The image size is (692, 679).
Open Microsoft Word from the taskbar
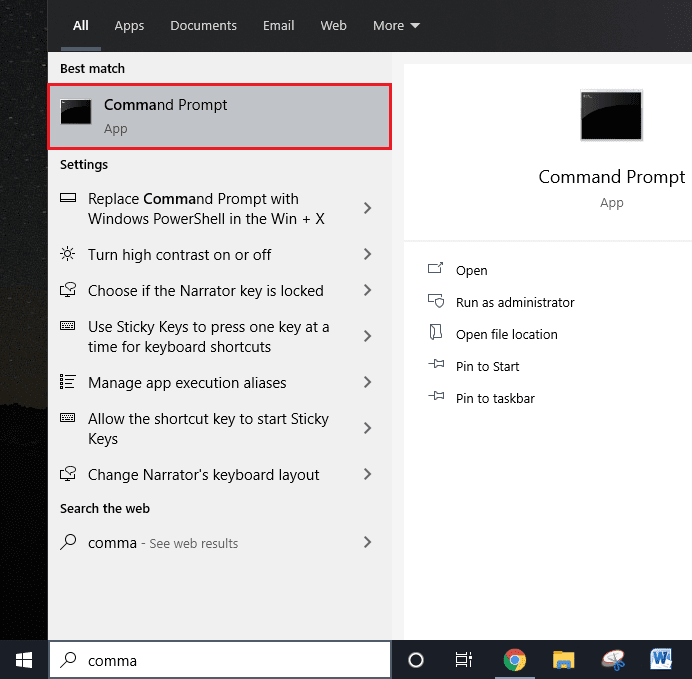click(661, 660)
